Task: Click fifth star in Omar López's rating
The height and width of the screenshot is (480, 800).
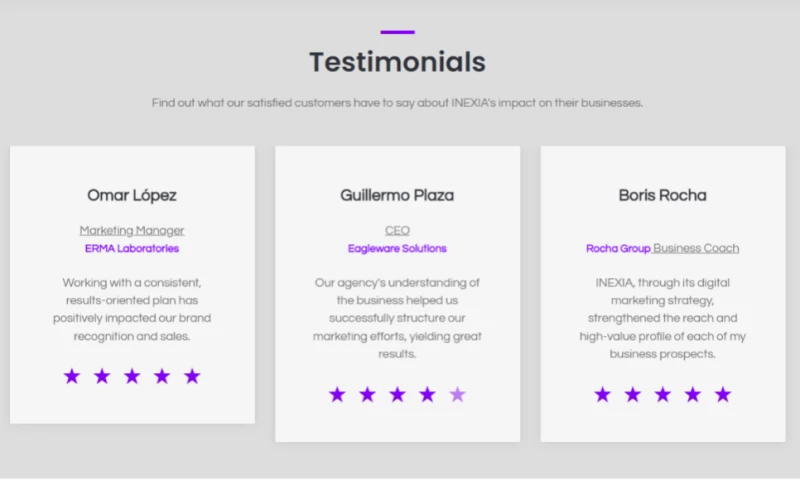Action: (x=192, y=376)
